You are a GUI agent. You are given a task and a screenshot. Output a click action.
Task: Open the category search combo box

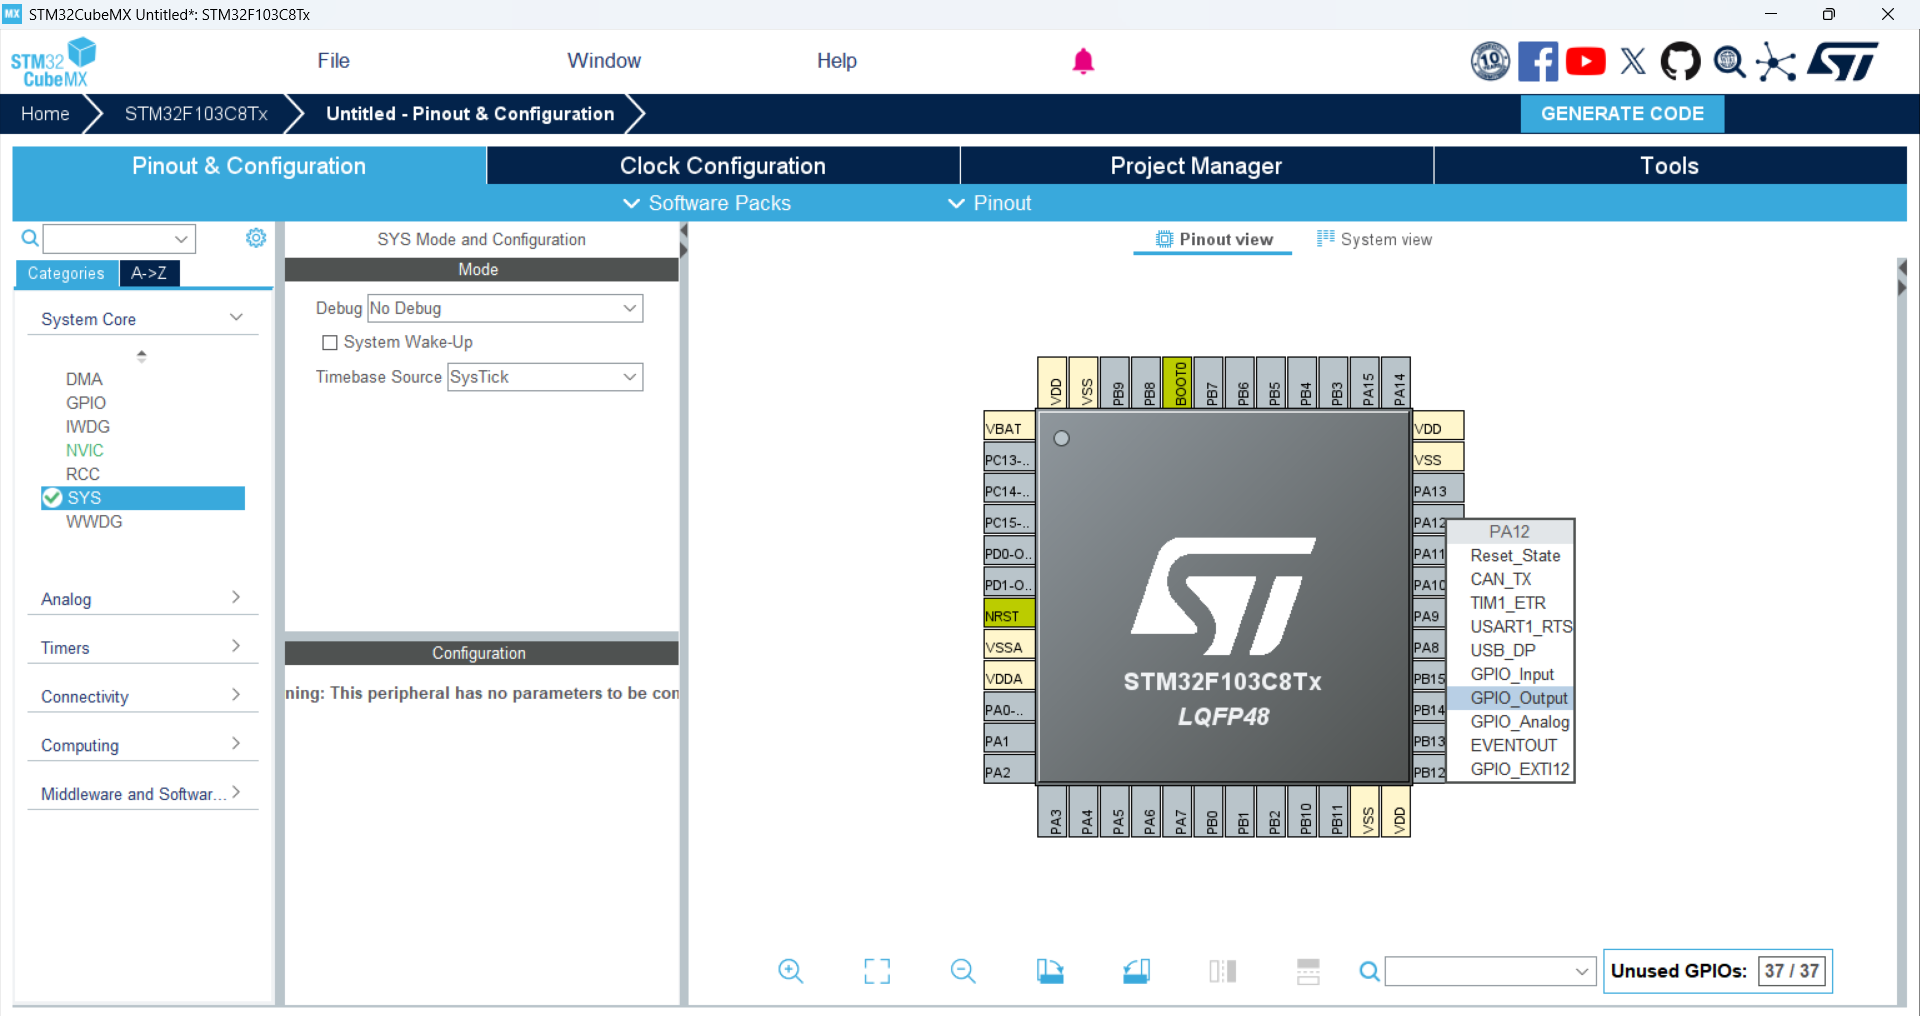coord(119,238)
